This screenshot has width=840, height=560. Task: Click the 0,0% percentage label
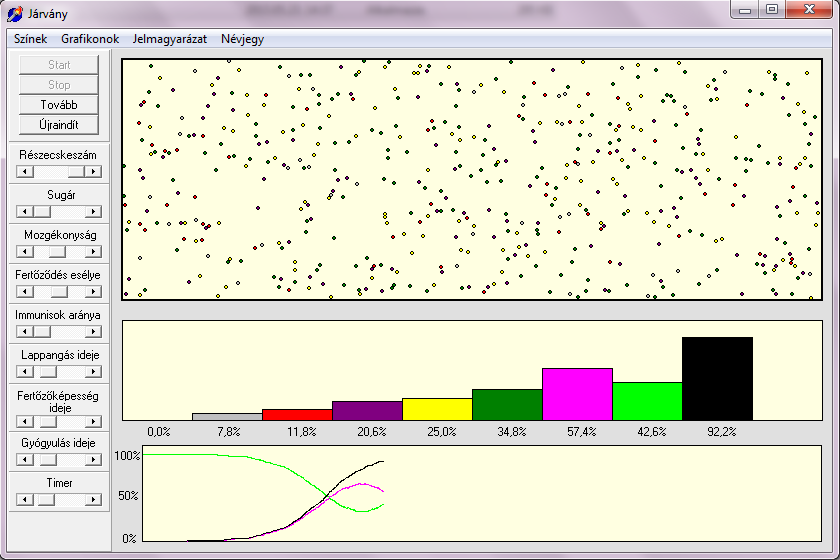click(x=159, y=432)
